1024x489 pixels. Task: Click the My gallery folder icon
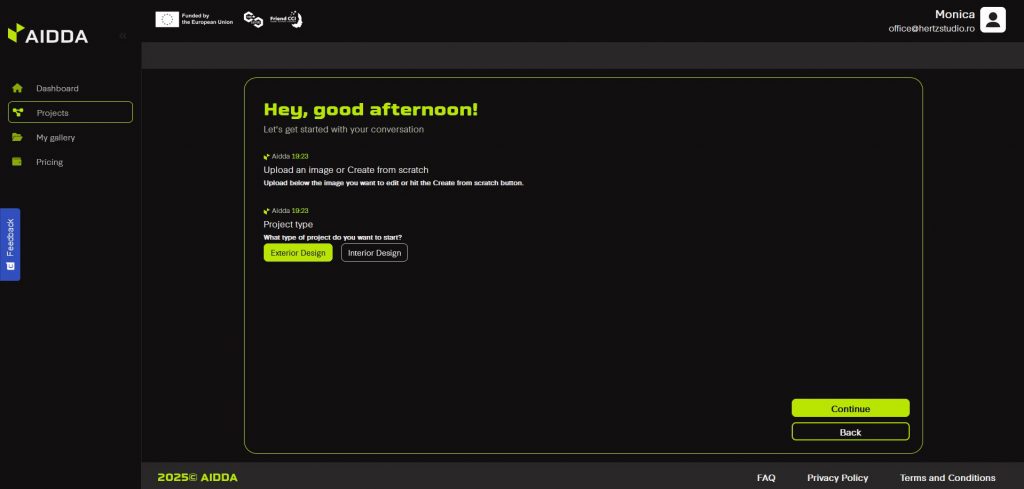click(x=17, y=137)
